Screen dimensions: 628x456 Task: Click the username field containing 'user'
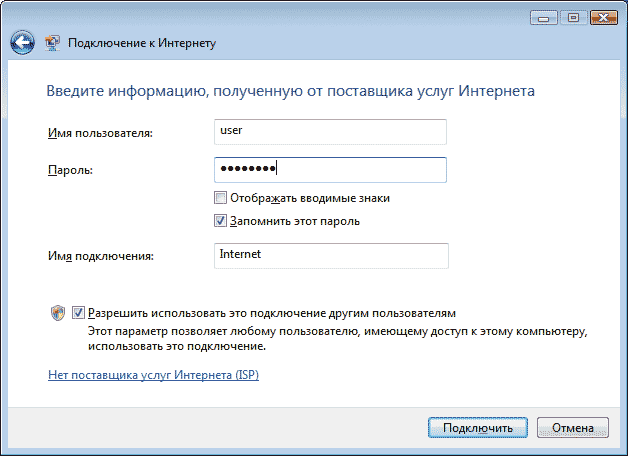330,131
